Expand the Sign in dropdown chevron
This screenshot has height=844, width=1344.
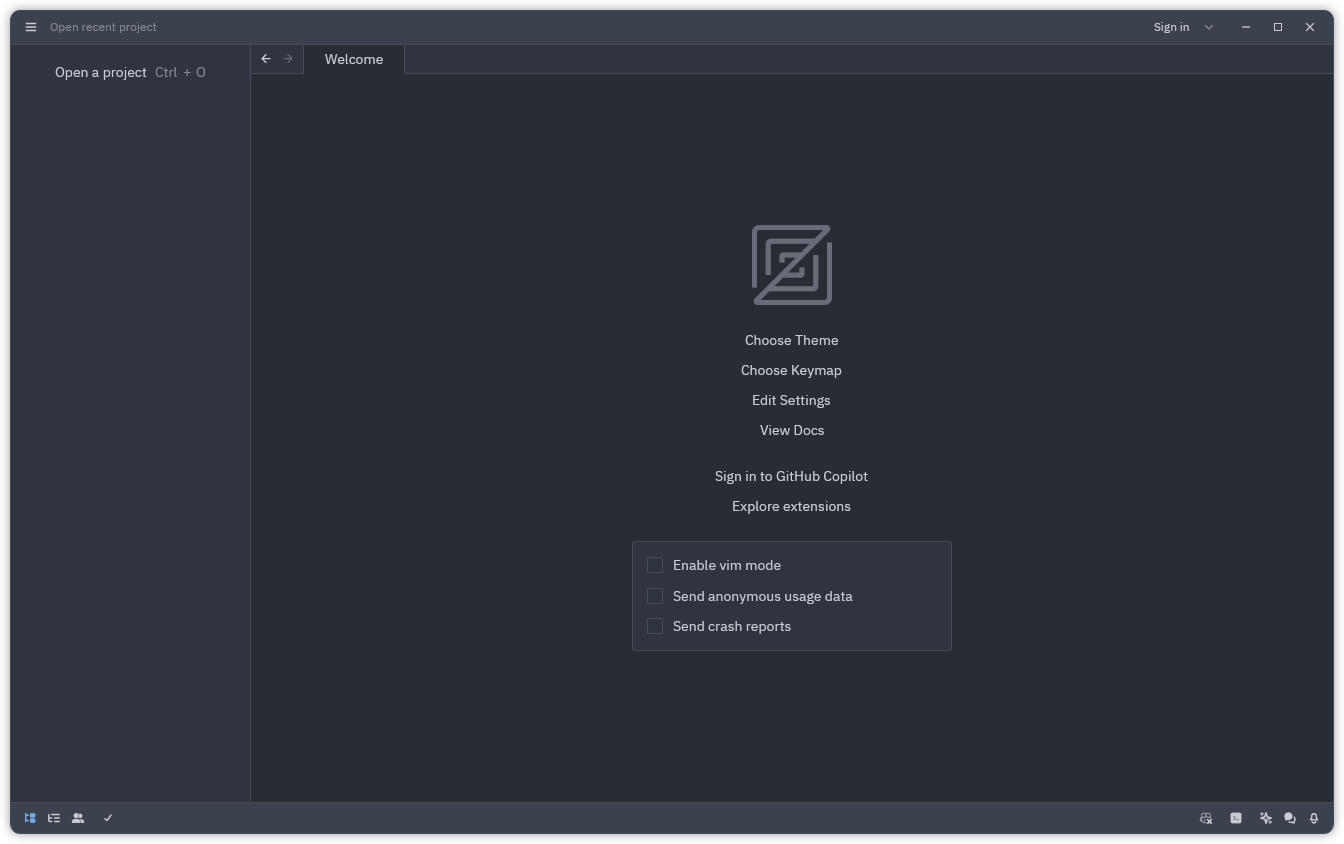1208,27
